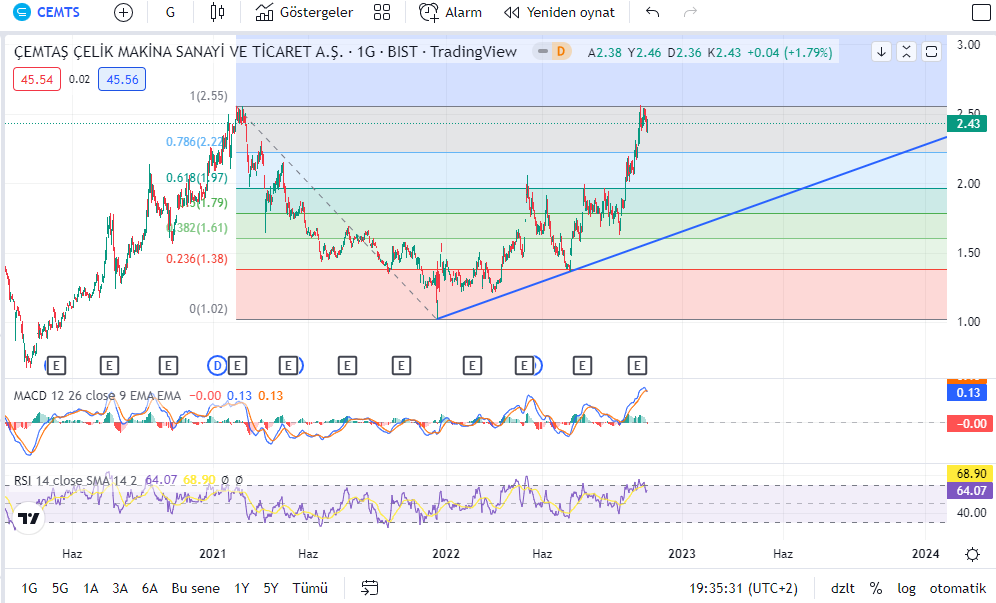Screen dimensions: 996x603
Task: Open the go-to-date calendar icon
Action: click(x=369, y=588)
